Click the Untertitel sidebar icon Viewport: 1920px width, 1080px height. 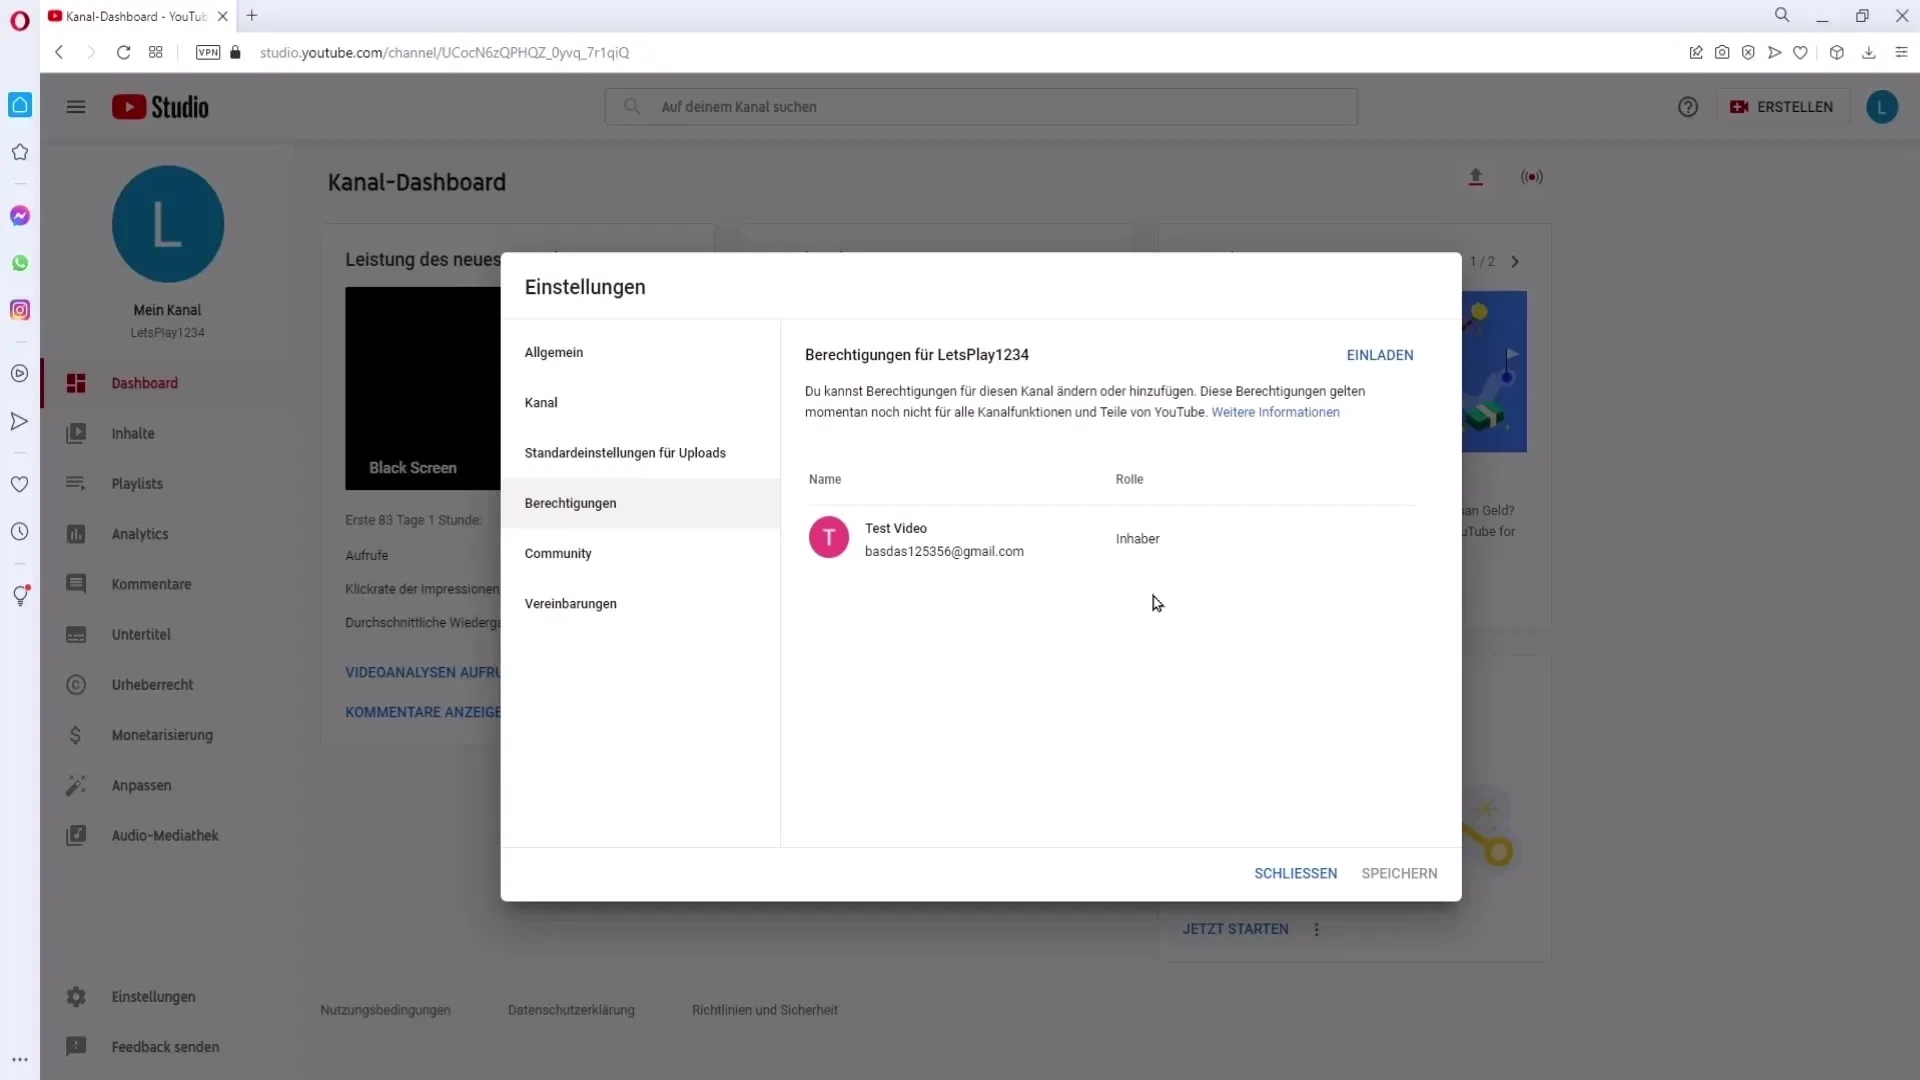pos(75,633)
